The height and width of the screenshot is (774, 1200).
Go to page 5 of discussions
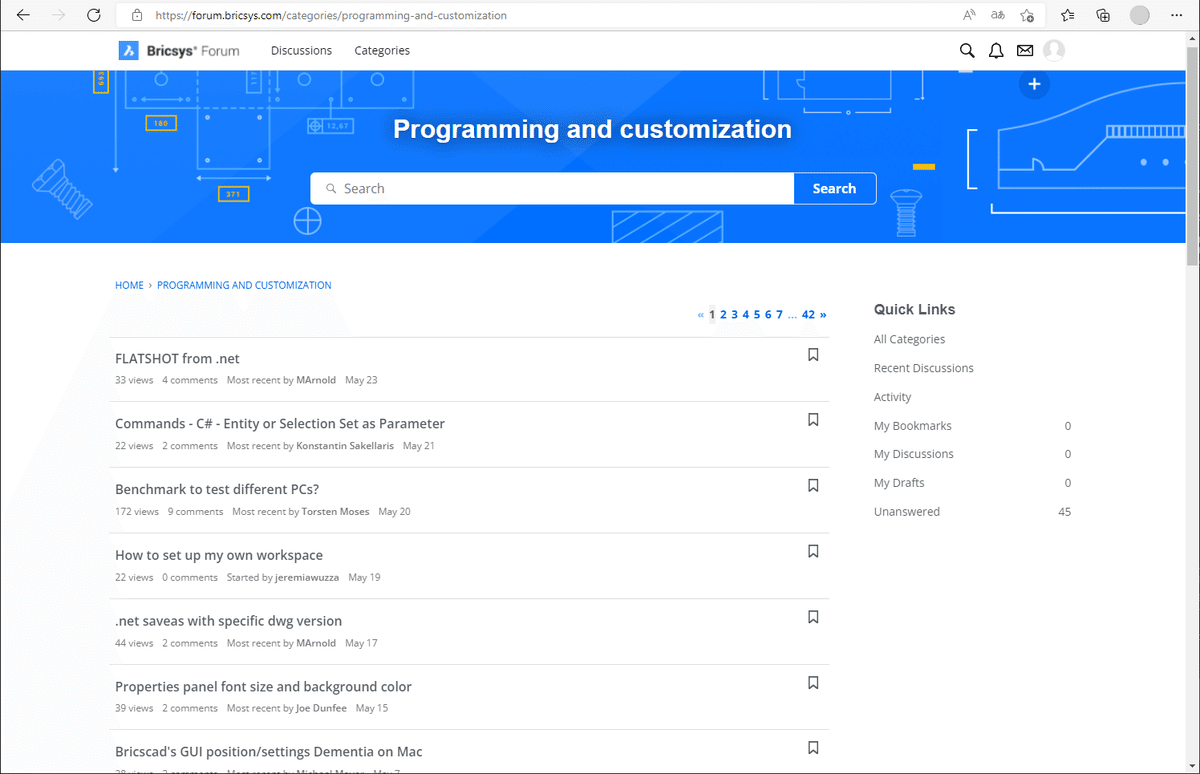click(x=757, y=314)
